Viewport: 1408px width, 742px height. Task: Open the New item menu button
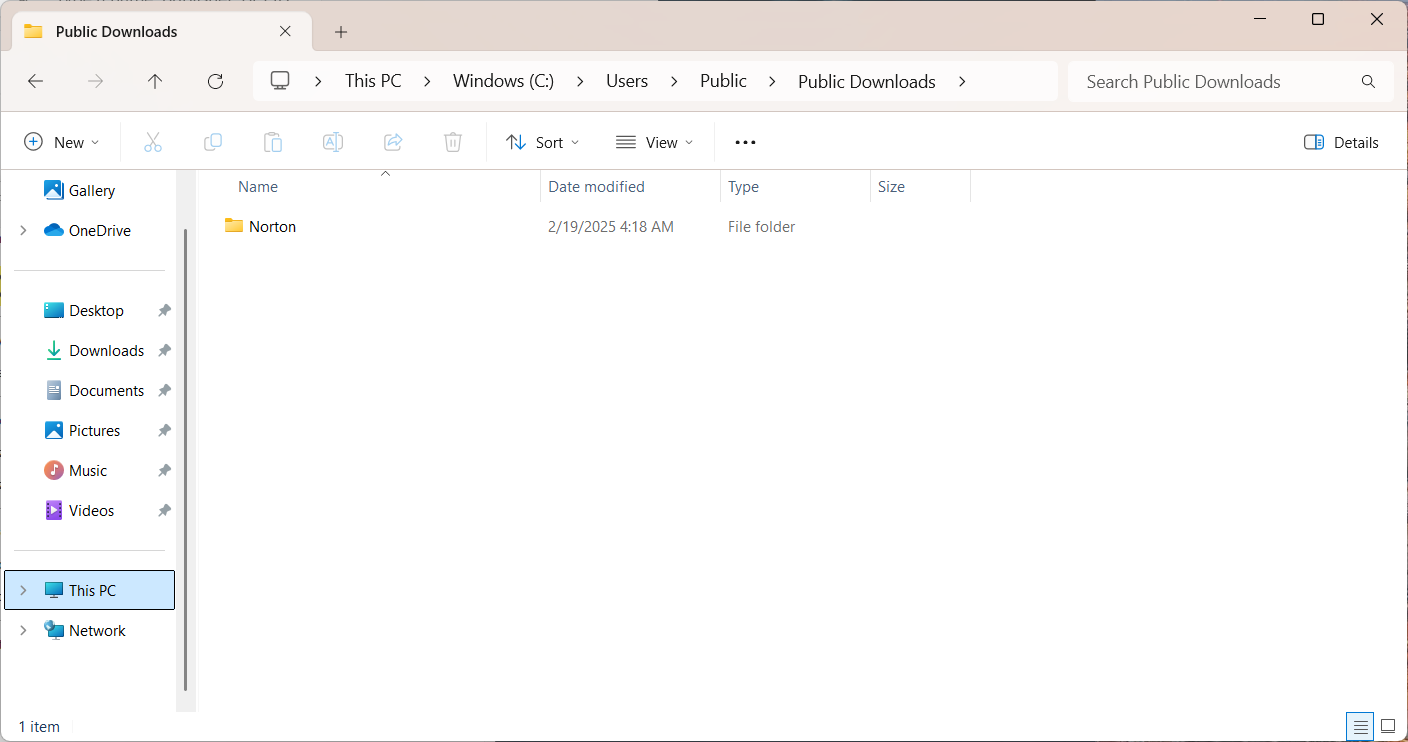[62, 143]
